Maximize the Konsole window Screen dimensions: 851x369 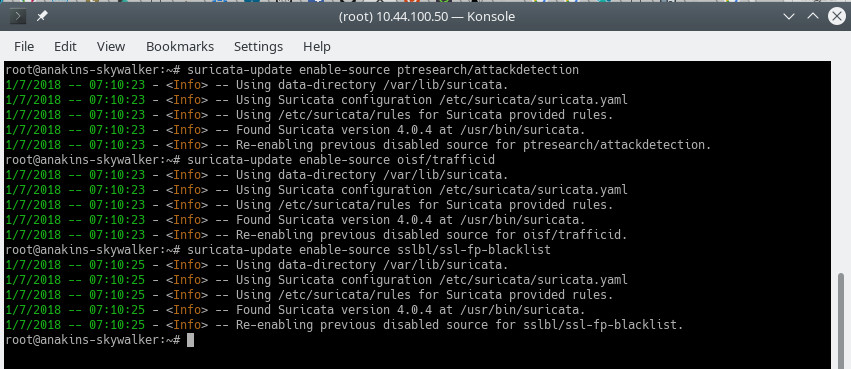(812, 16)
